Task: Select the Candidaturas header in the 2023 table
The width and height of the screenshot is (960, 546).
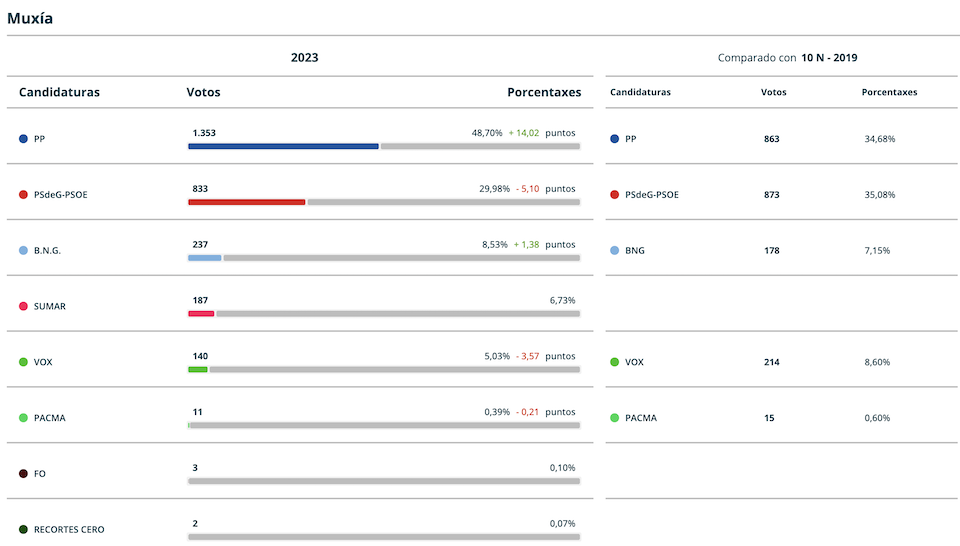Action: click(59, 92)
